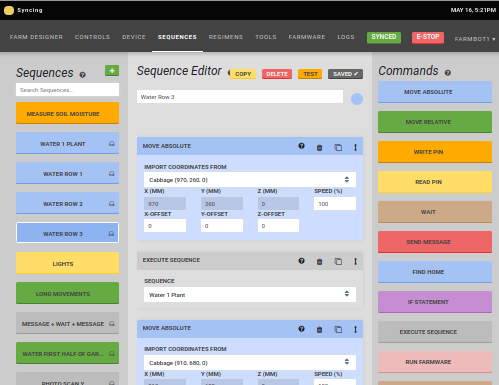
Task: Hit the red E-STOP button
Action: [x=428, y=37]
